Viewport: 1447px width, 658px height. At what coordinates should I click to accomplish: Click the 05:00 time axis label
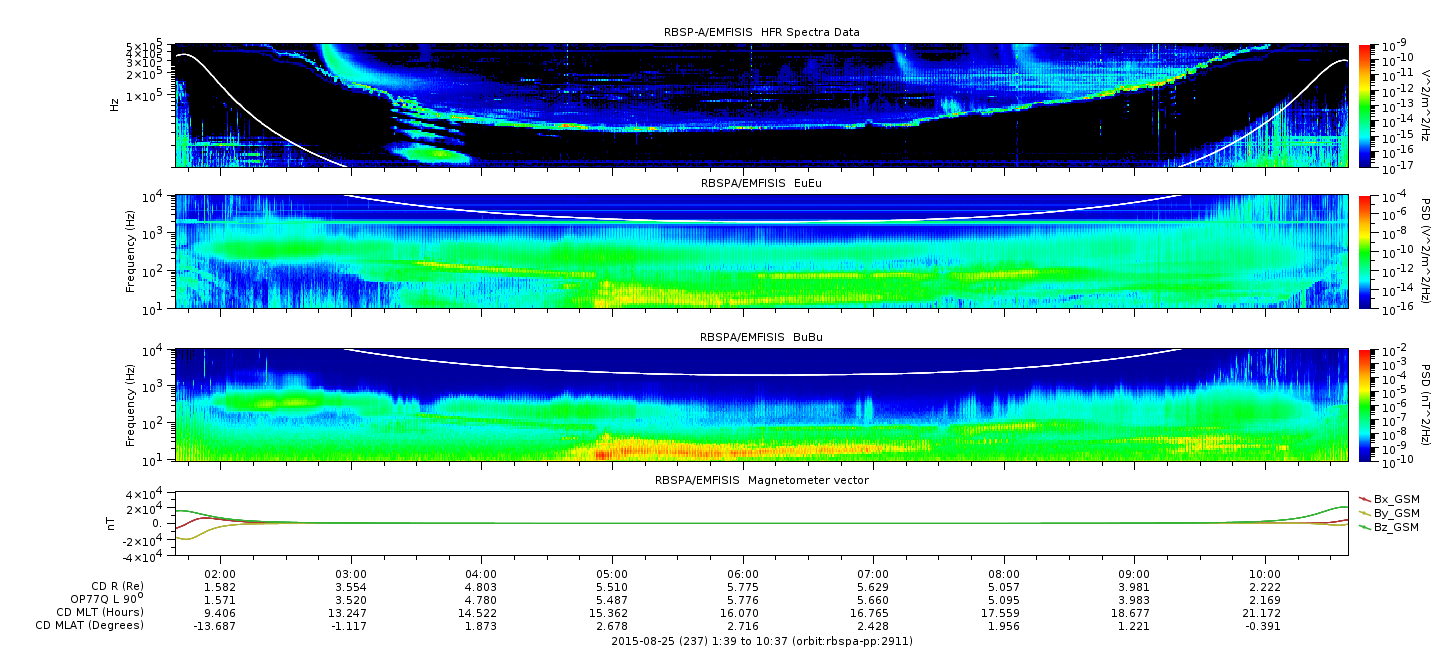(x=612, y=572)
